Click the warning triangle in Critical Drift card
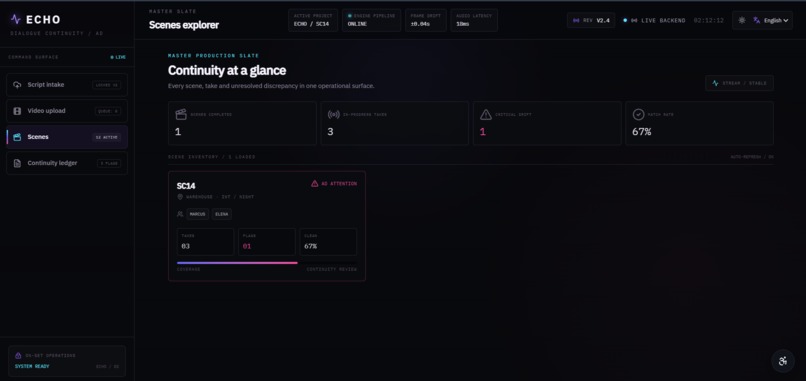806x381 pixels. (486, 114)
